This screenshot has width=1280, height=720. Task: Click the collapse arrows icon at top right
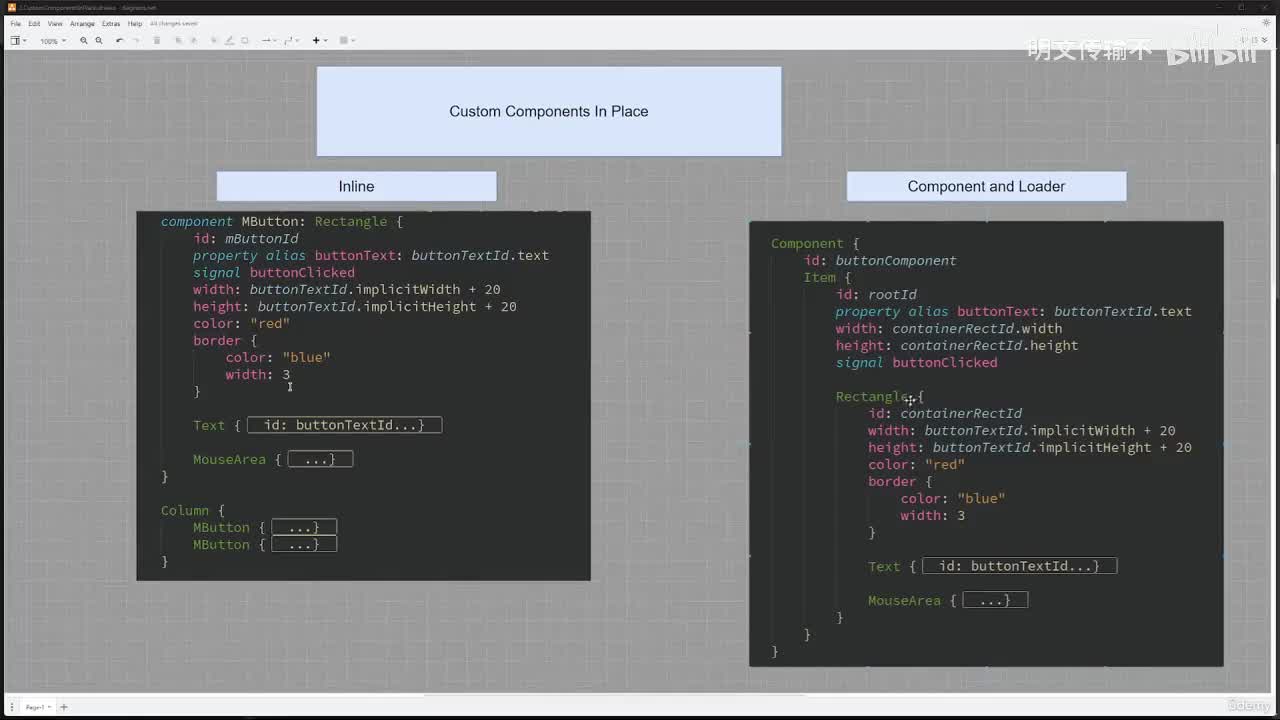(x=1264, y=40)
